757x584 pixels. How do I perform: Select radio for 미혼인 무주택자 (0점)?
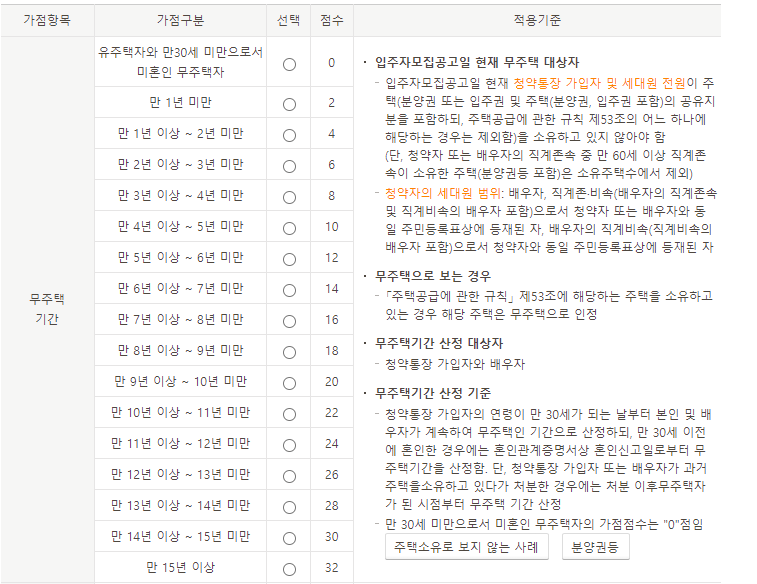click(289, 63)
